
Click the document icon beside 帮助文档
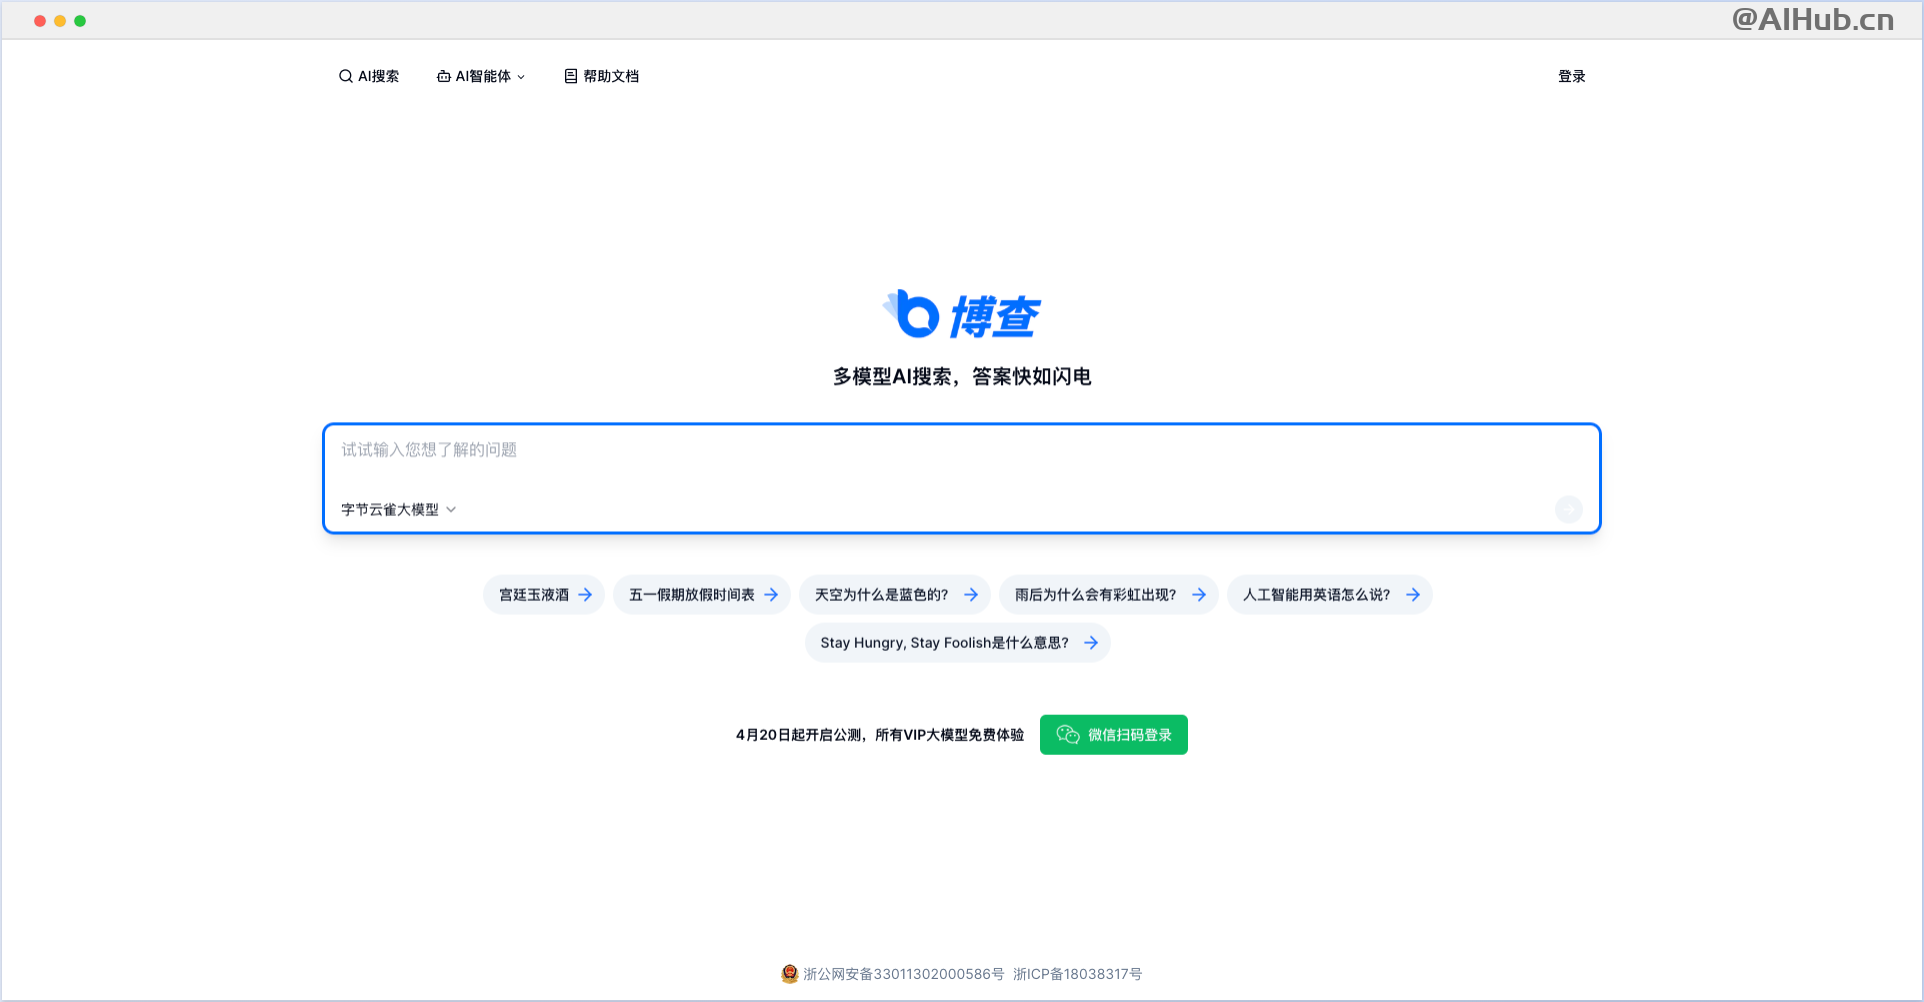click(571, 76)
